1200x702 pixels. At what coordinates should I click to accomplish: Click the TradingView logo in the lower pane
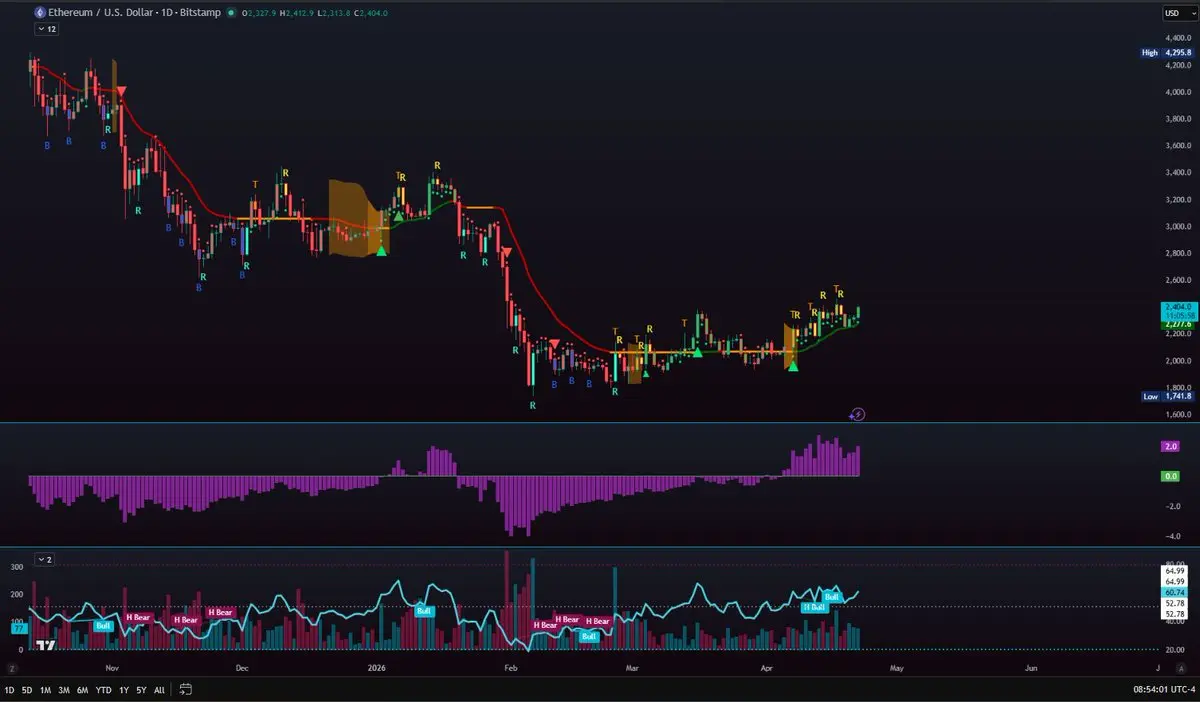pos(46,647)
